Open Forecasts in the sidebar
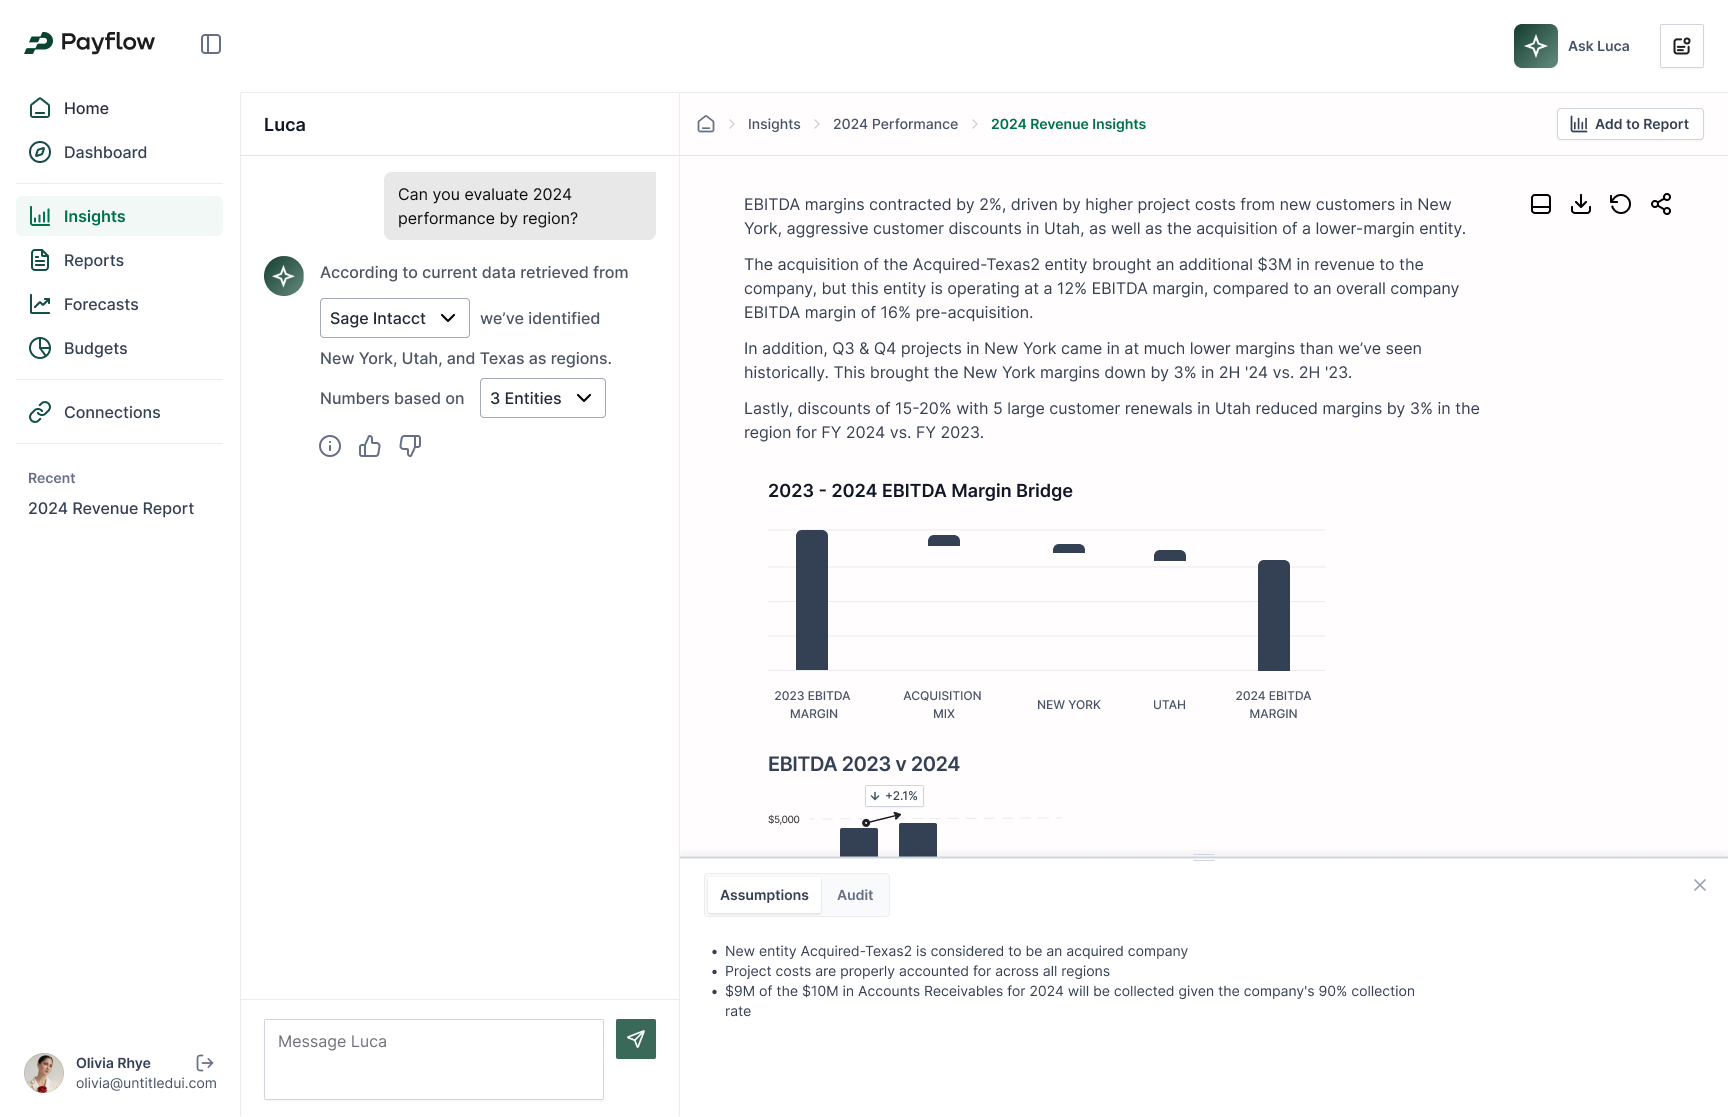The height and width of the screenshot is (1117, 1728). (x=101, y=304)
